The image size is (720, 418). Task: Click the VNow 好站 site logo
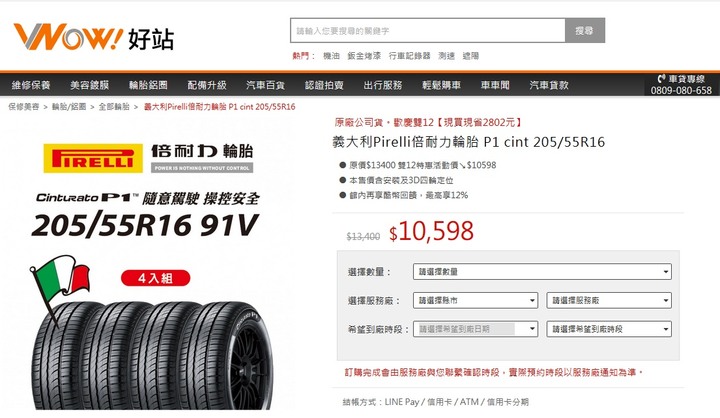coord(94,37)
